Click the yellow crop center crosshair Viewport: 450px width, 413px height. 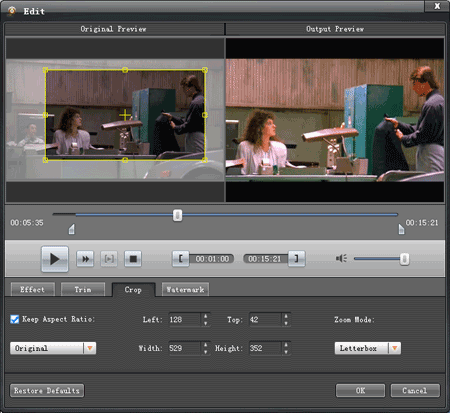point(125,115)
